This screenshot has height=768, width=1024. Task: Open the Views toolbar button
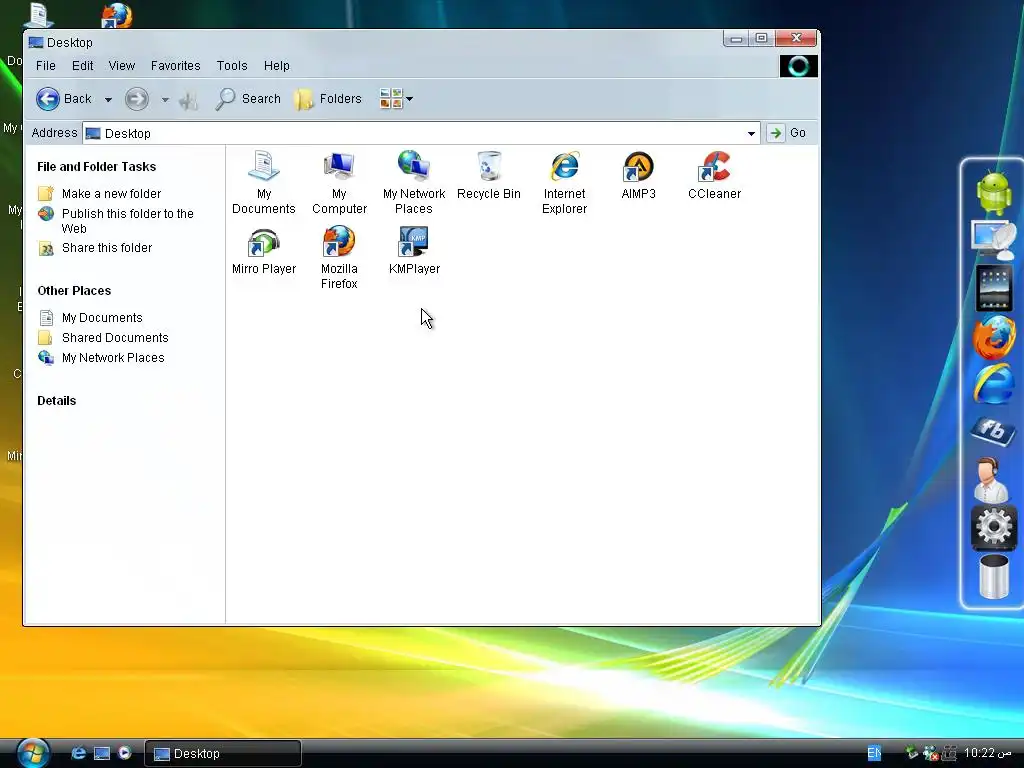point(396,99)
